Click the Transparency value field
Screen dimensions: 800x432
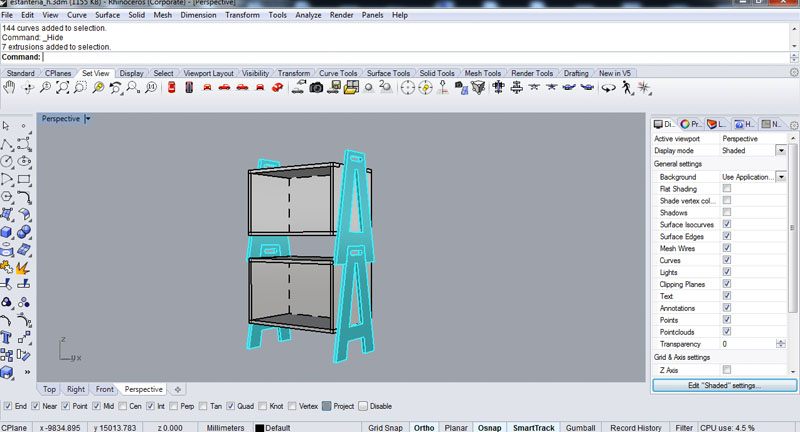[x=748, y=344]
